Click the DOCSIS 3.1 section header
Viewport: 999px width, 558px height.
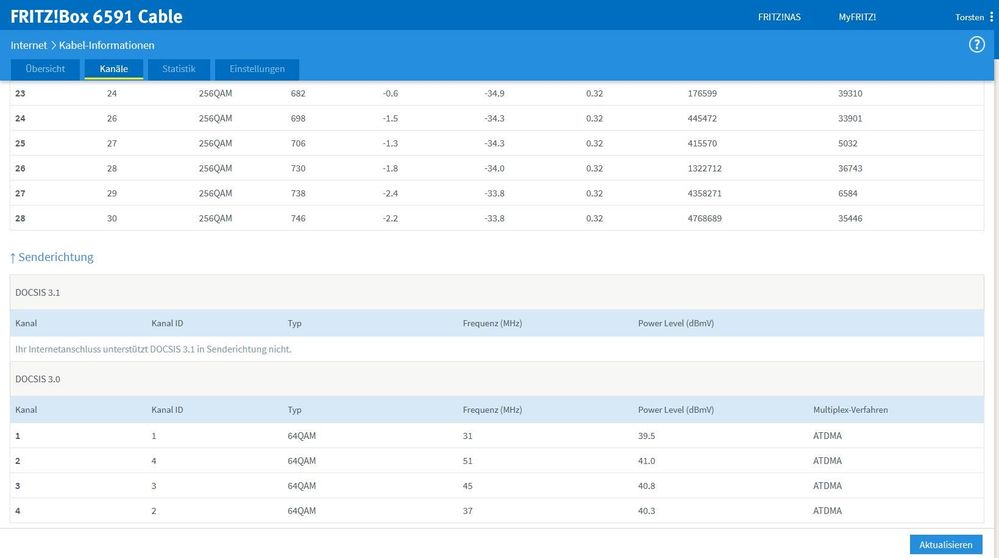[x=40, y=292]
